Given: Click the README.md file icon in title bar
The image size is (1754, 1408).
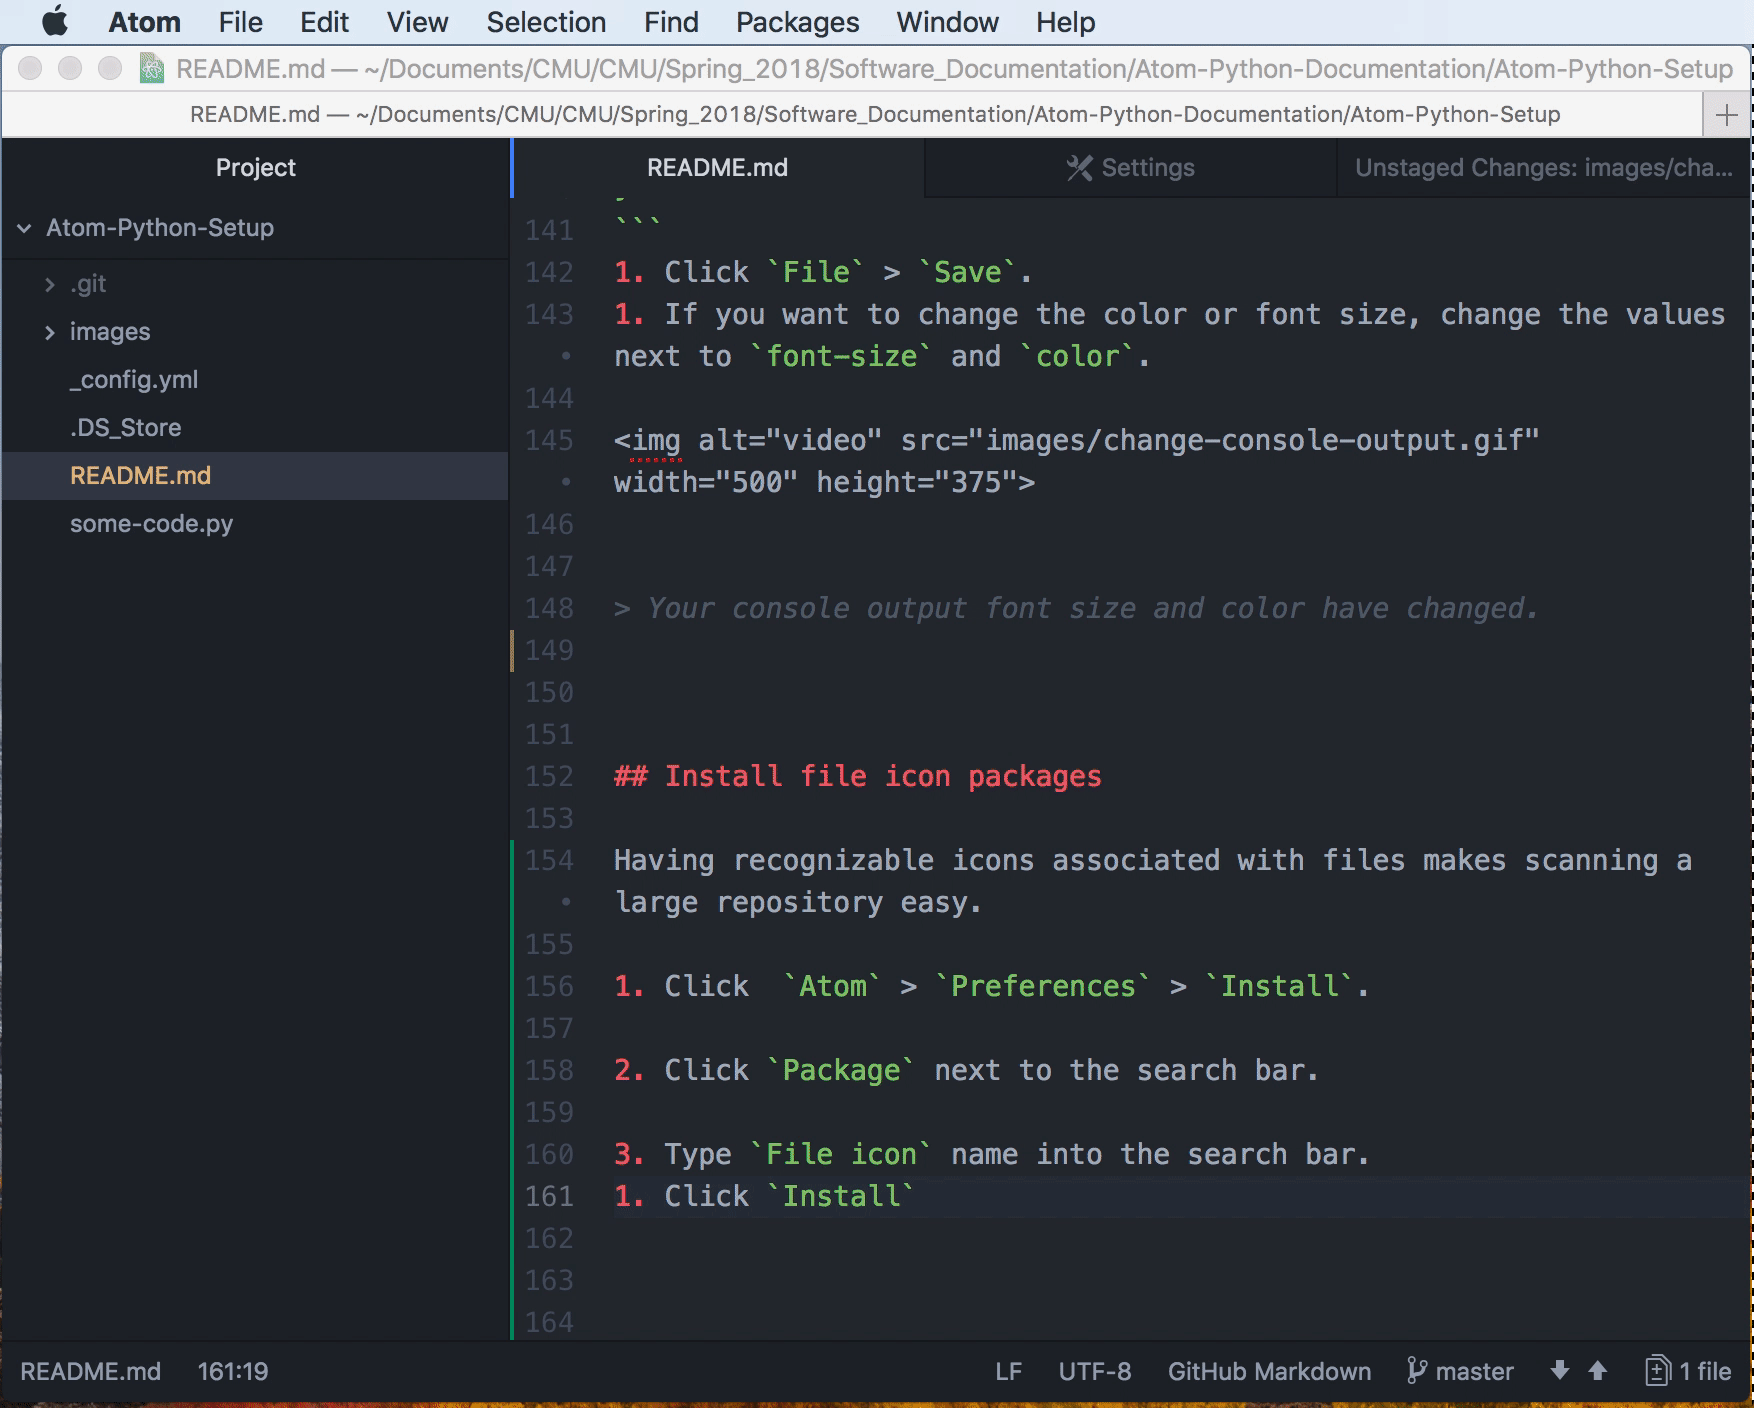Looking at the screenshot, I should point(152,68).
